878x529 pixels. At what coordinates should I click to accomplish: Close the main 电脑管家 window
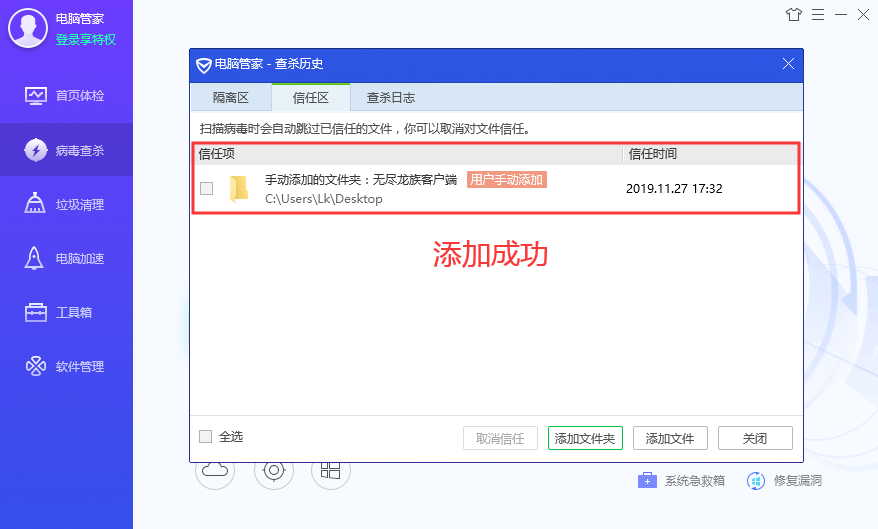tap(863, 15)
